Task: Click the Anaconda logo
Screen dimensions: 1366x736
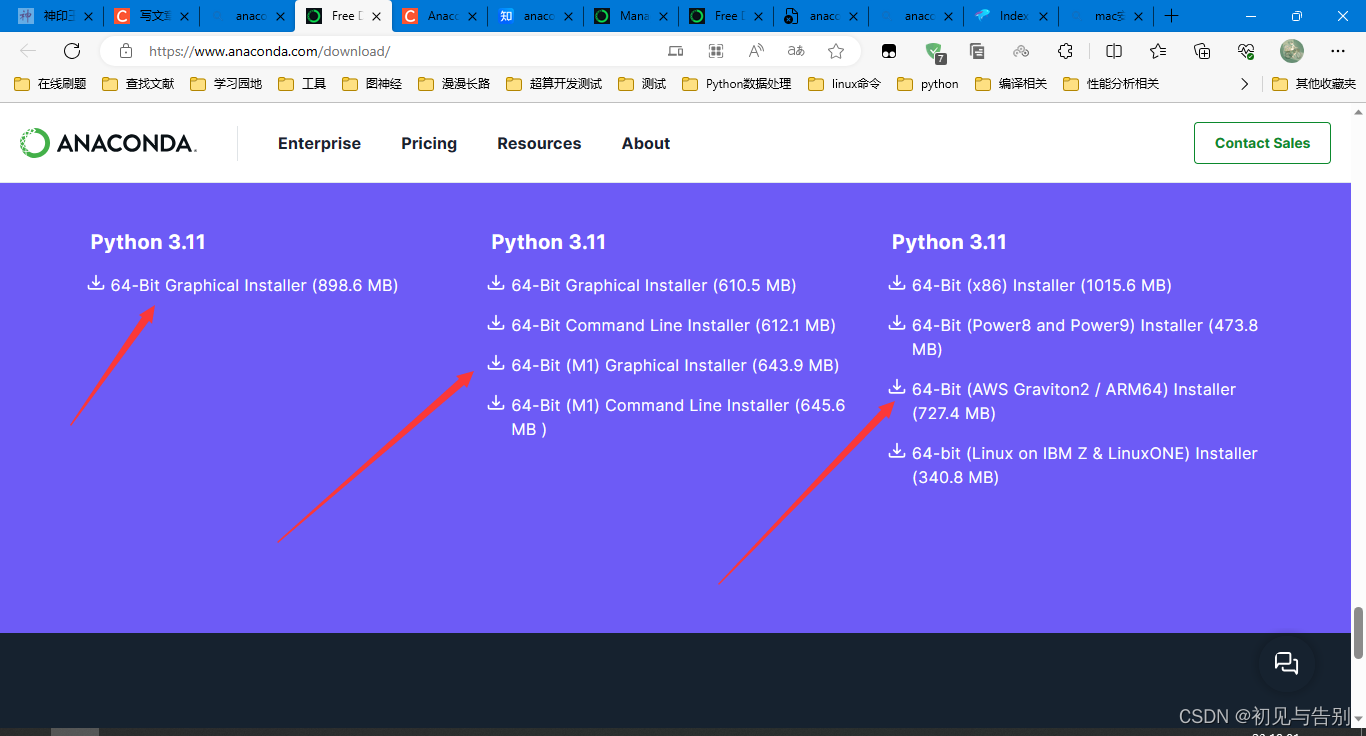Action: pyautogui.click(x=108, y=143)
